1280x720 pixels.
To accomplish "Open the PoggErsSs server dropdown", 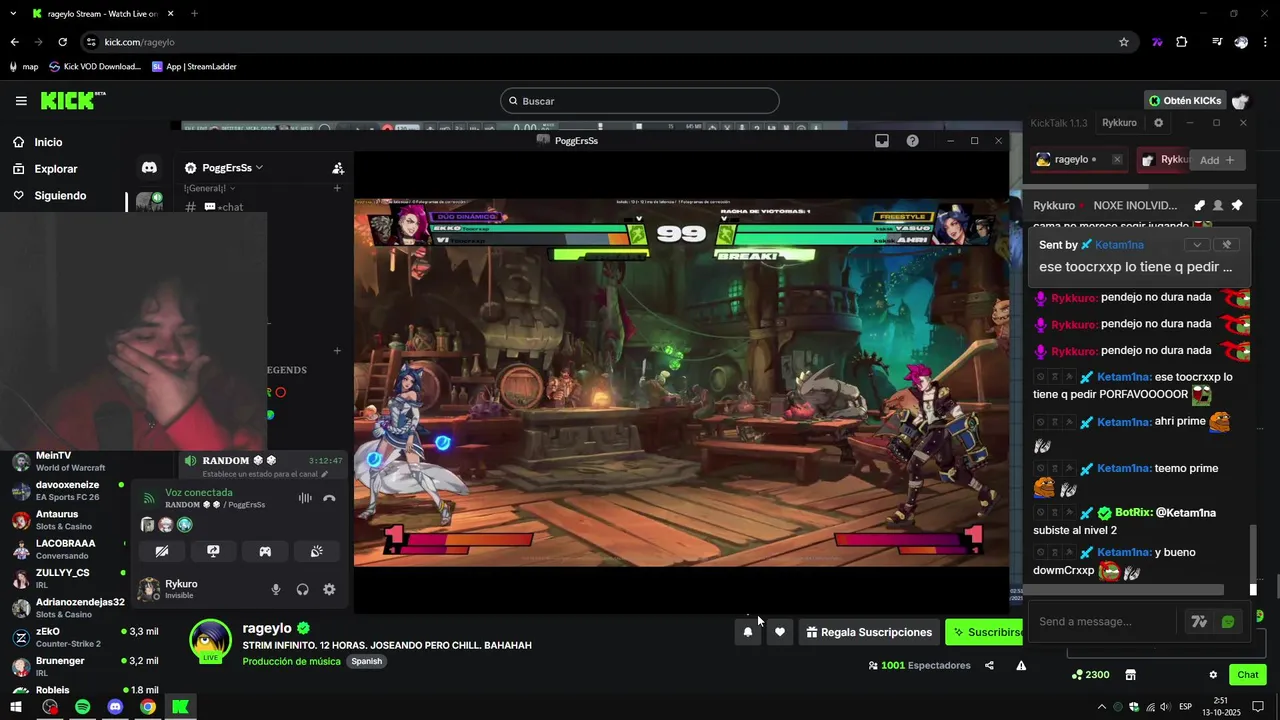I will pos(232,168).
